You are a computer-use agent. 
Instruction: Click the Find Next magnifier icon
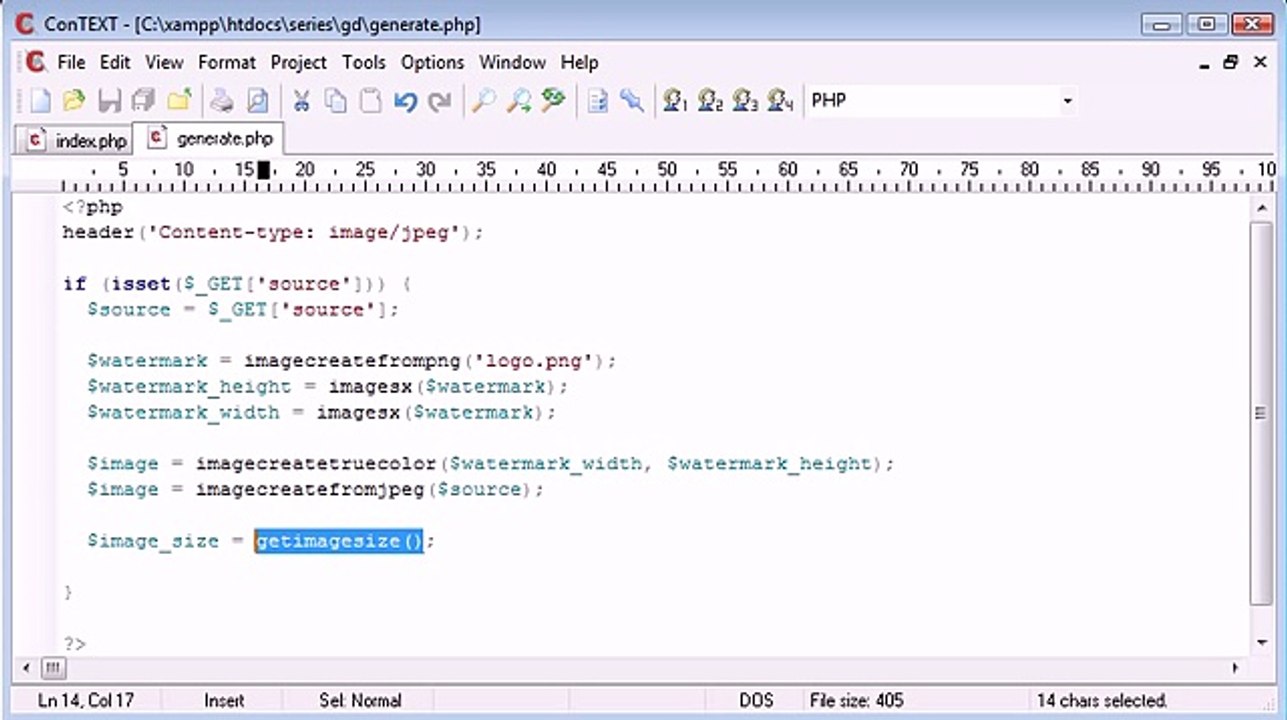pyautogui.click(x=519, y=100)
